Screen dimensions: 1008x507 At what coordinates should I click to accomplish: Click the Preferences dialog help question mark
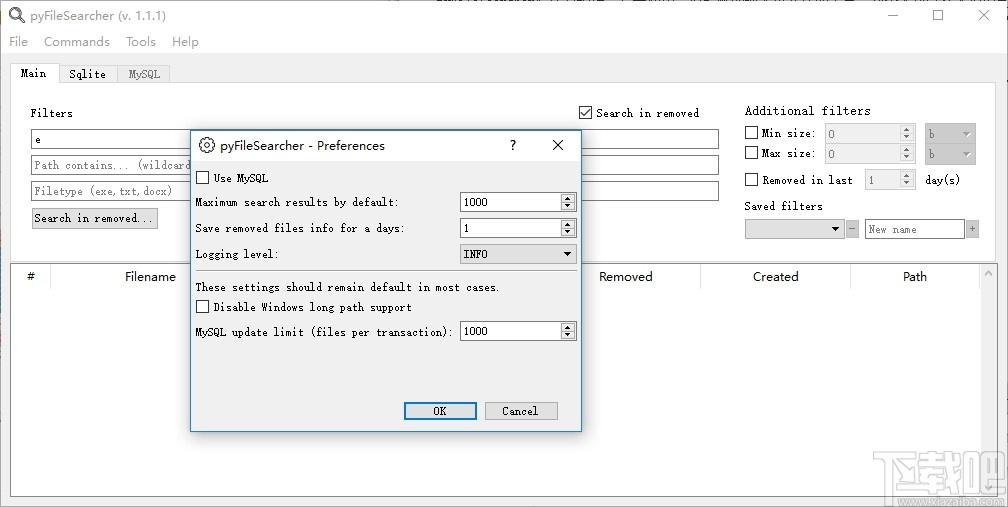pos(513,145)
